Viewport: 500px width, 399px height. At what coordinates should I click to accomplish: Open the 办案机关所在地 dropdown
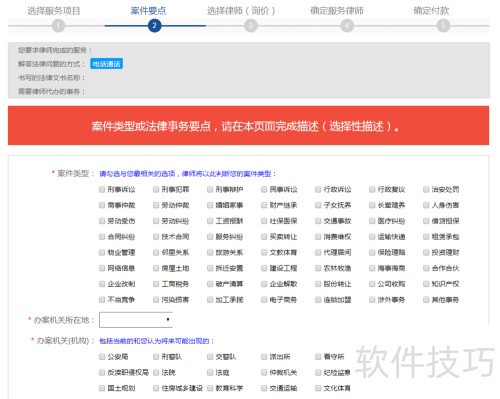point(136,320)
